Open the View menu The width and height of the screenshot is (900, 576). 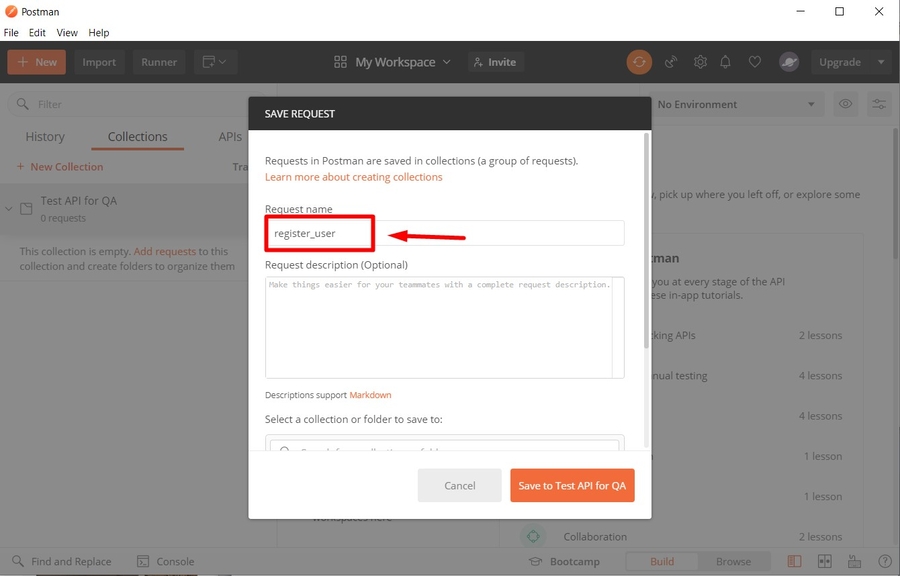coord(66,32)
